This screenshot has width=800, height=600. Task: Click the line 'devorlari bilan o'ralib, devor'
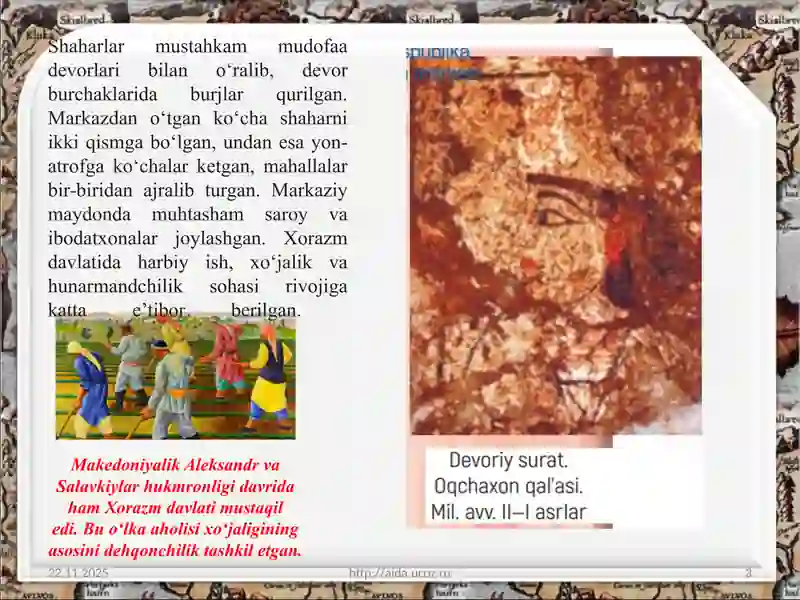point(197,70)
